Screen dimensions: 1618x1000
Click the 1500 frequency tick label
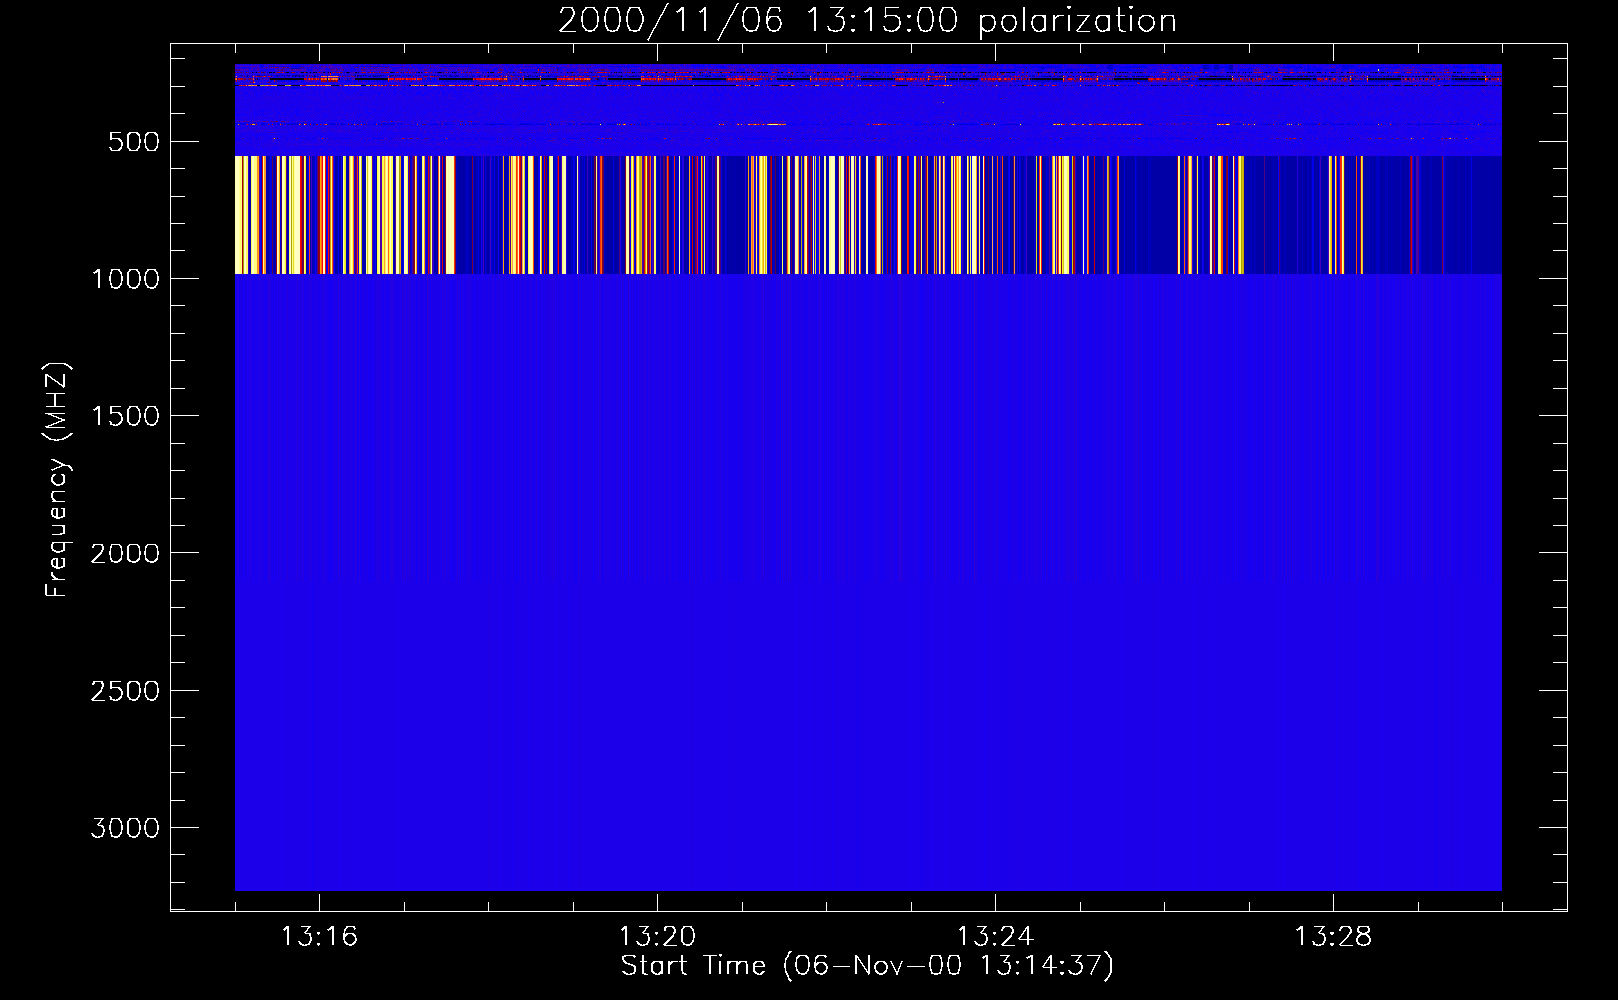click(125, 416)
